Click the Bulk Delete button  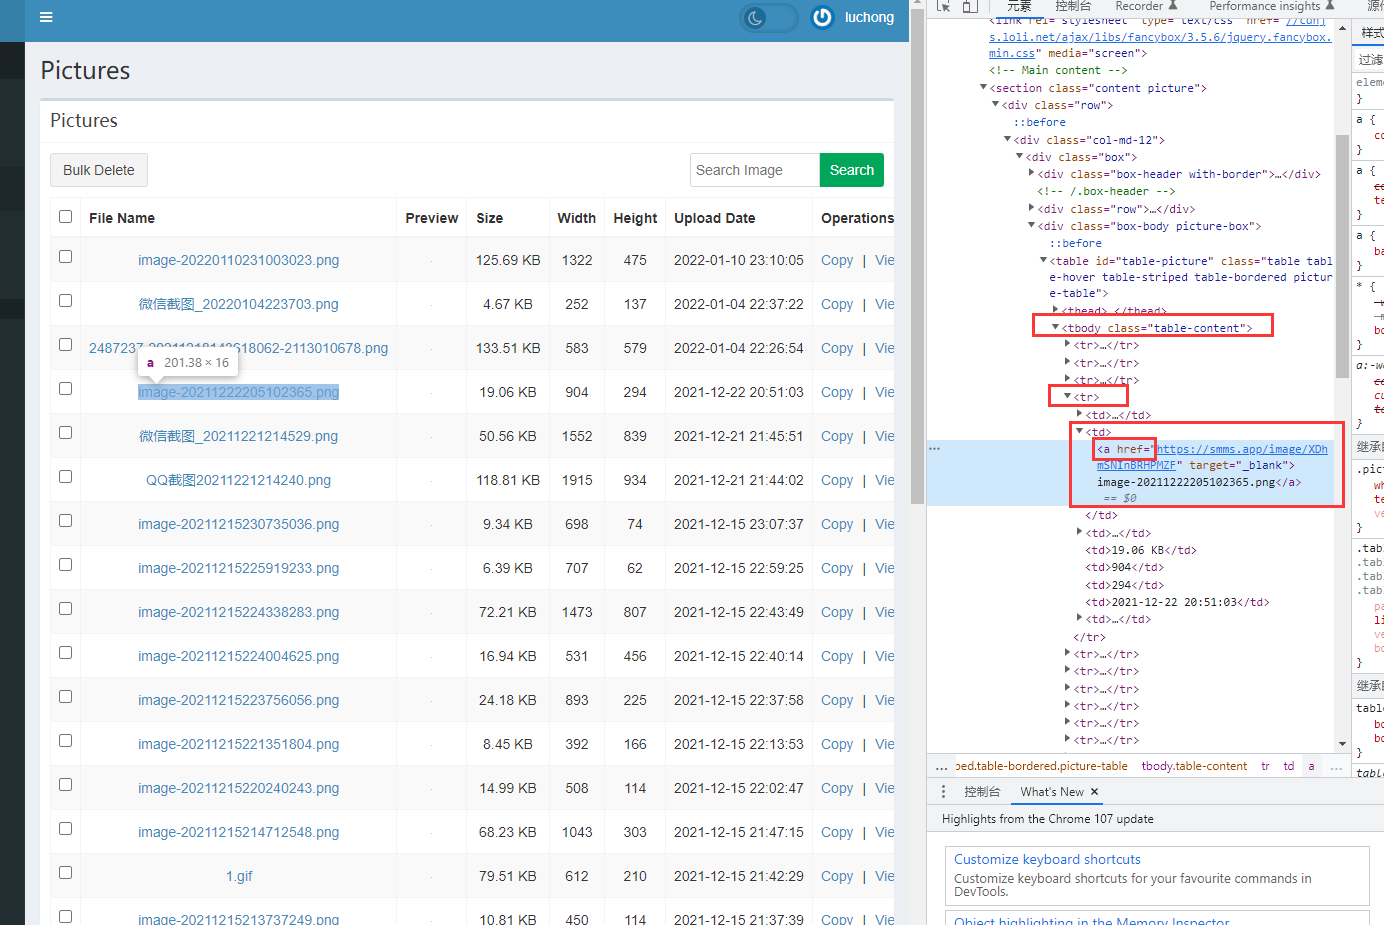(99, 170)
